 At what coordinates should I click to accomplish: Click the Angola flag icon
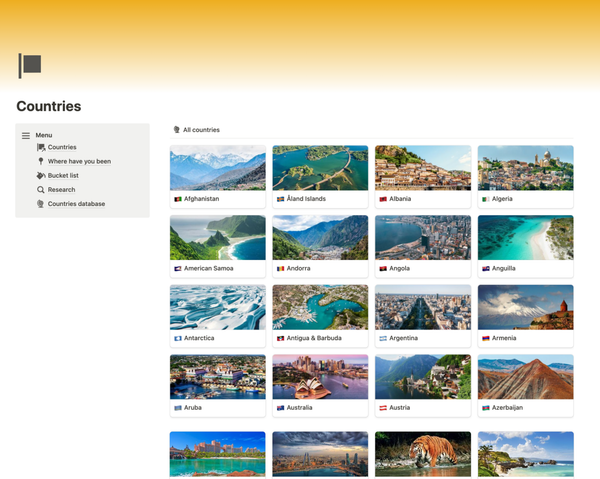(383, 269)
